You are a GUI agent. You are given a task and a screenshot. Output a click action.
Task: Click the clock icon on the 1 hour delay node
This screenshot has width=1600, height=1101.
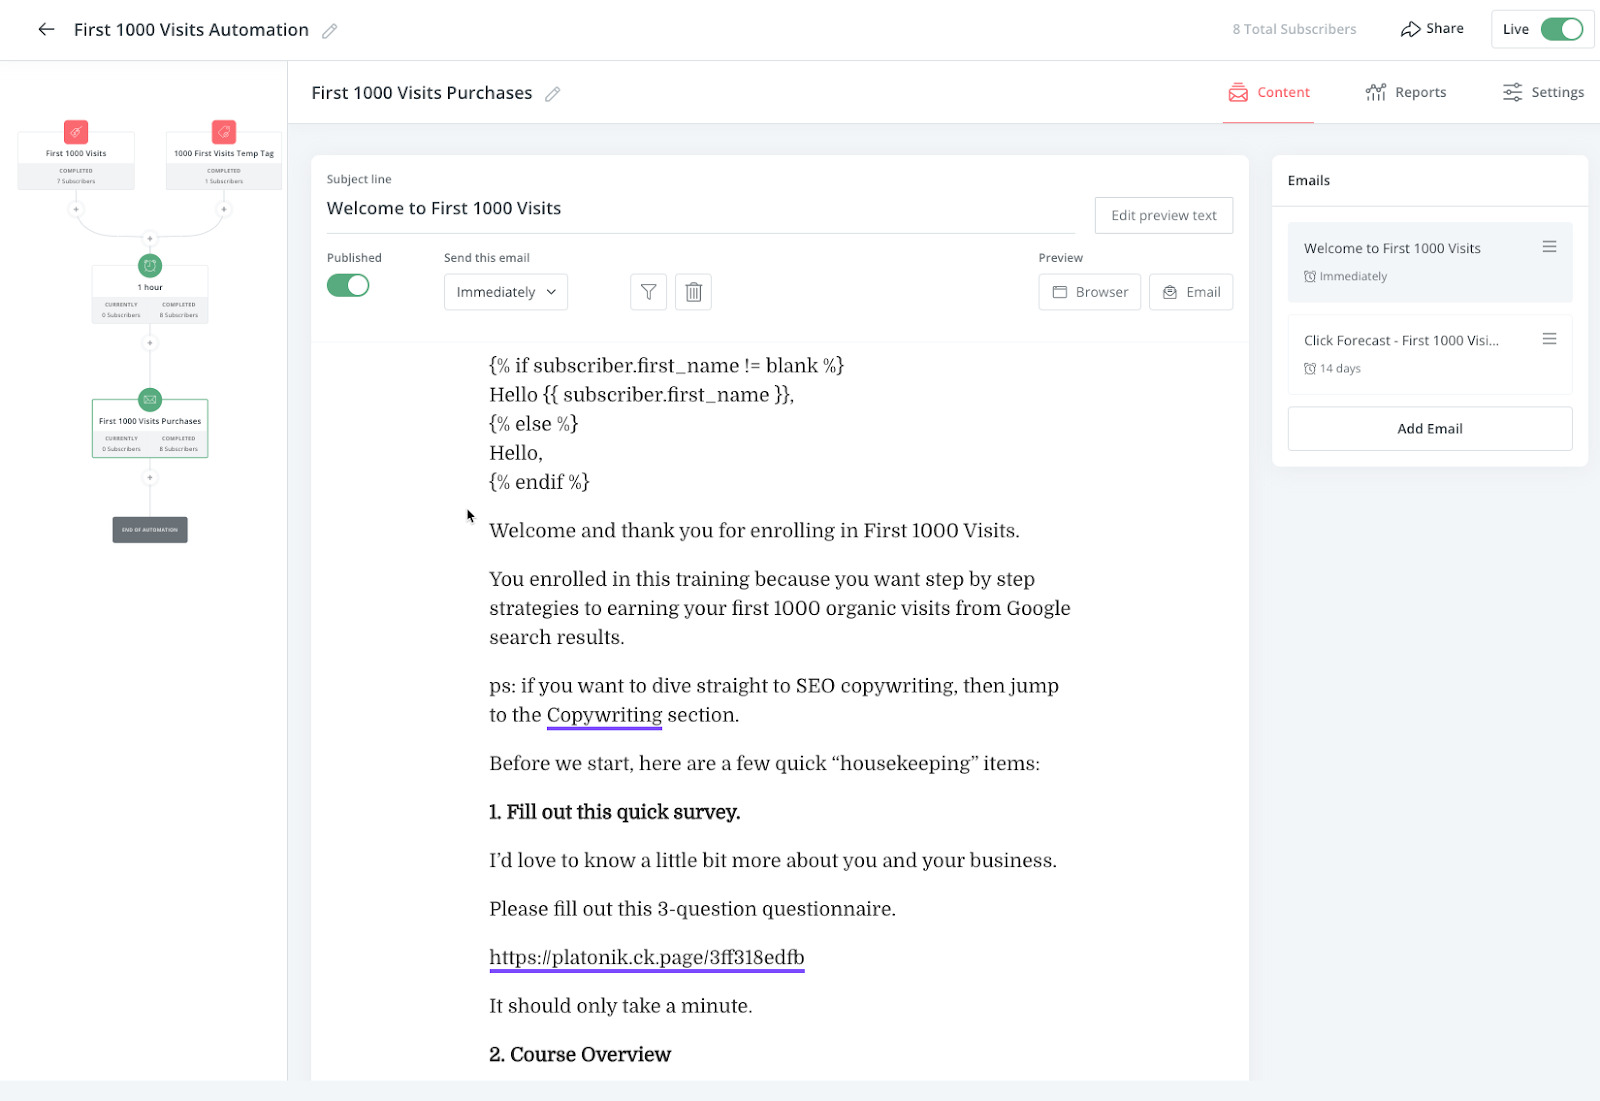pos(149,265)
